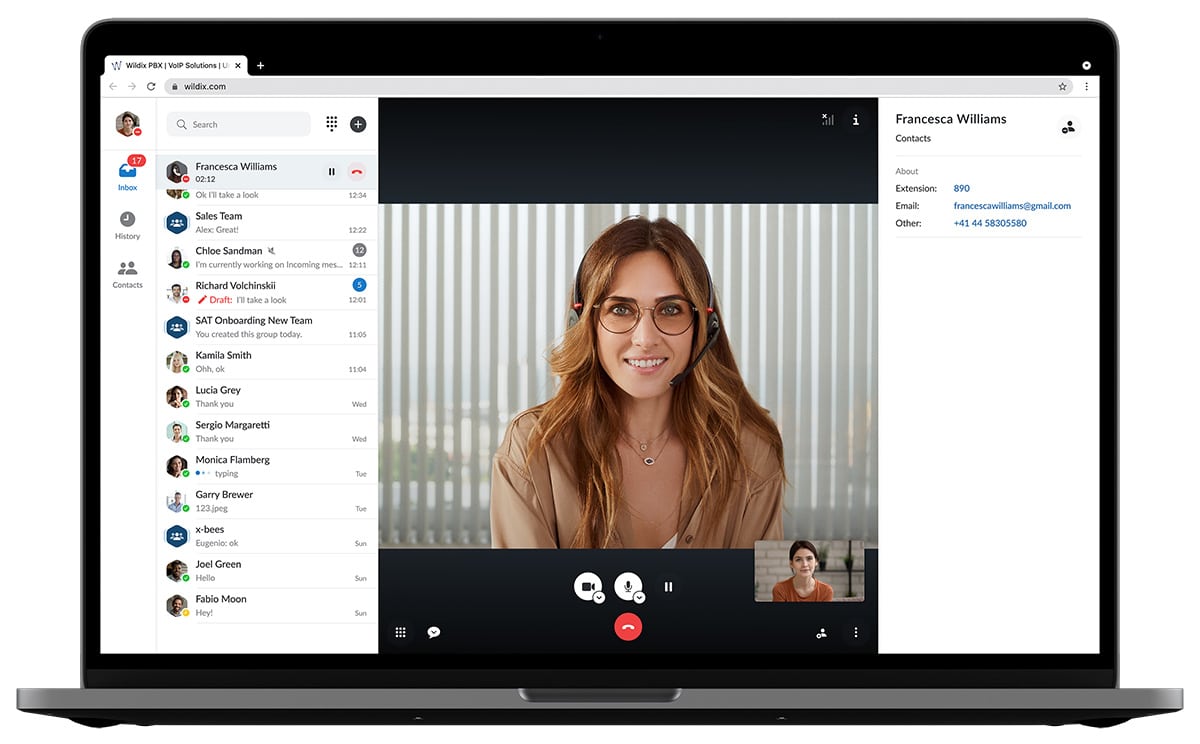End the call with the red hangup button
1200x744 pixels.
click(x=628, y=627)
